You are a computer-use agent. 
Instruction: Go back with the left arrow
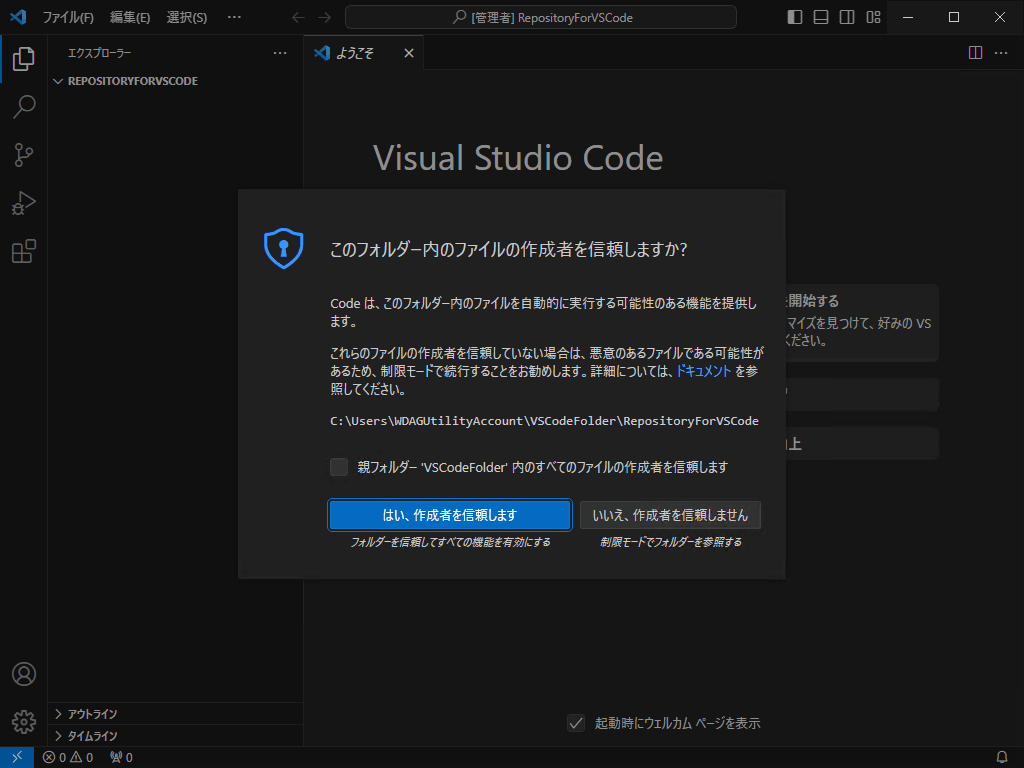(x=298, y=18)
